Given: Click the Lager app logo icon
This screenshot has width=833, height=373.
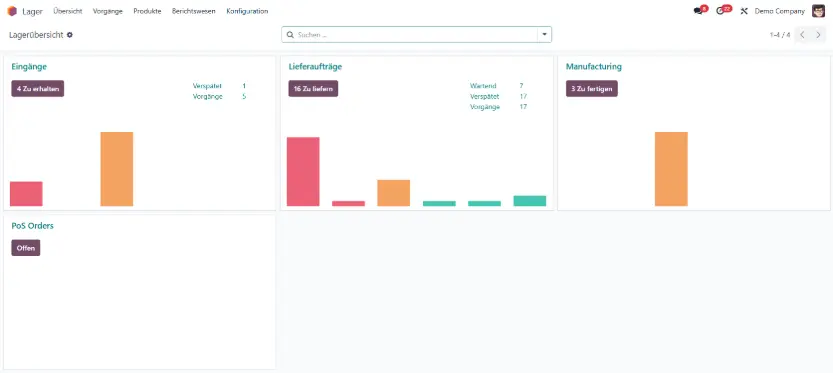Looking at the screenshot, I should [x=12, y=11].
